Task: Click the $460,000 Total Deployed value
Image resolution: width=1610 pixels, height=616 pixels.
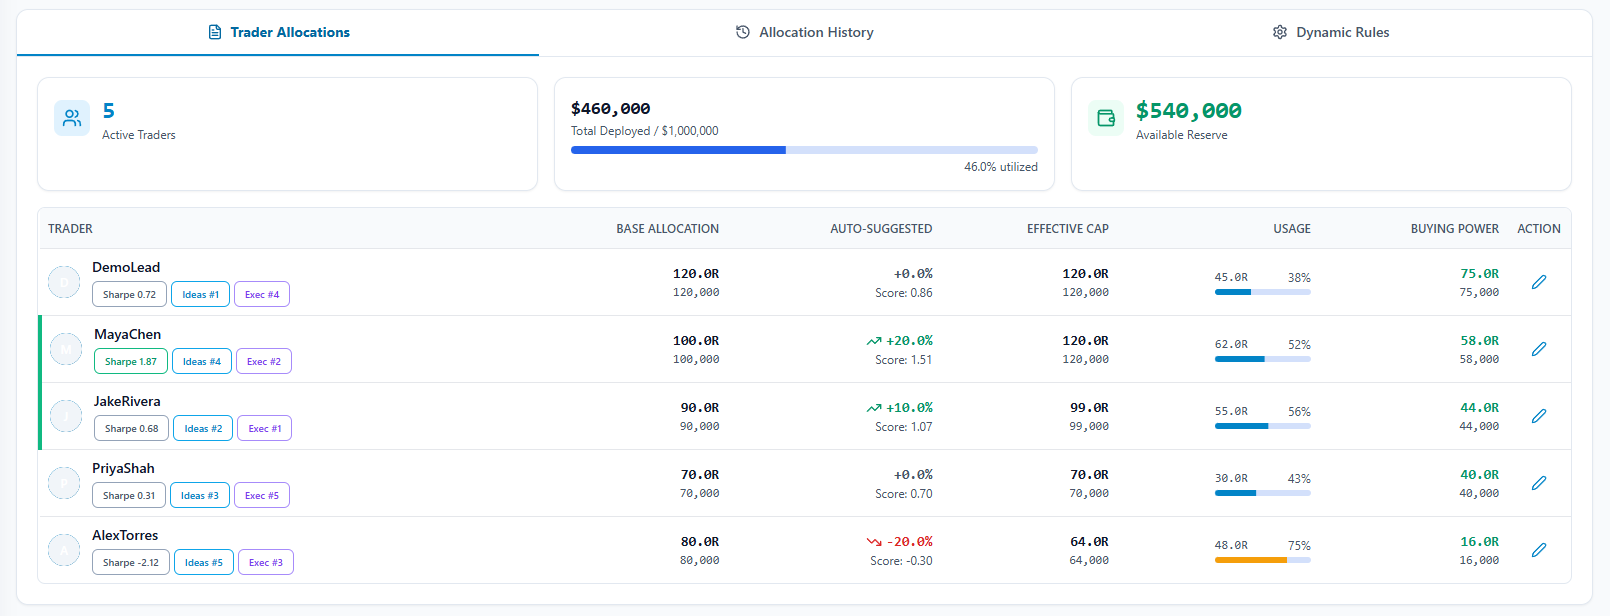Action: tap(610, 109)
